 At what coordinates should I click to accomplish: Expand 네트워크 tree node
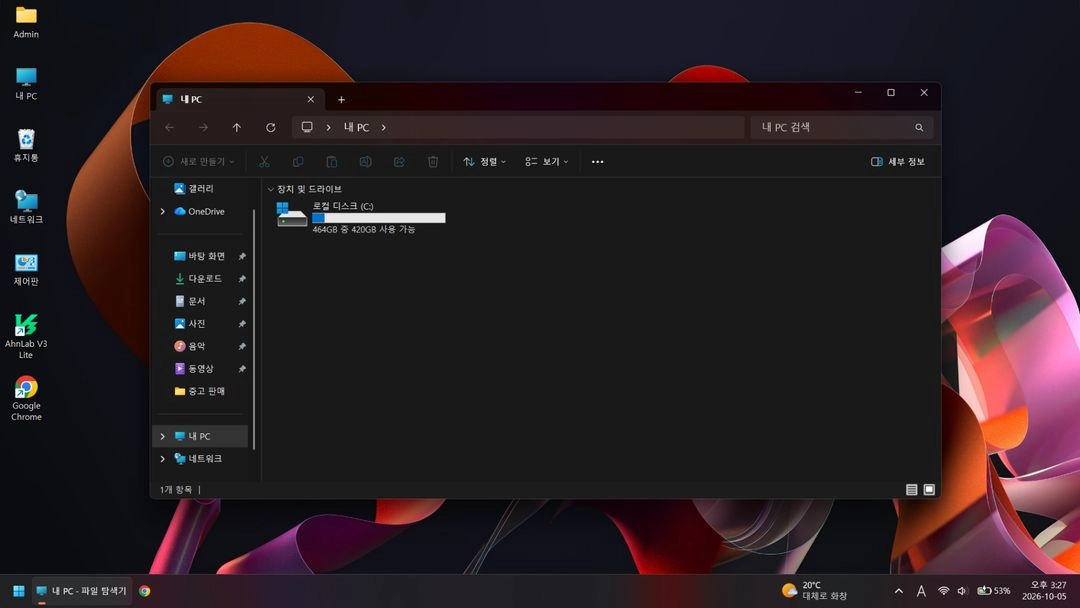pyautogui.click(x=163, y=459)
